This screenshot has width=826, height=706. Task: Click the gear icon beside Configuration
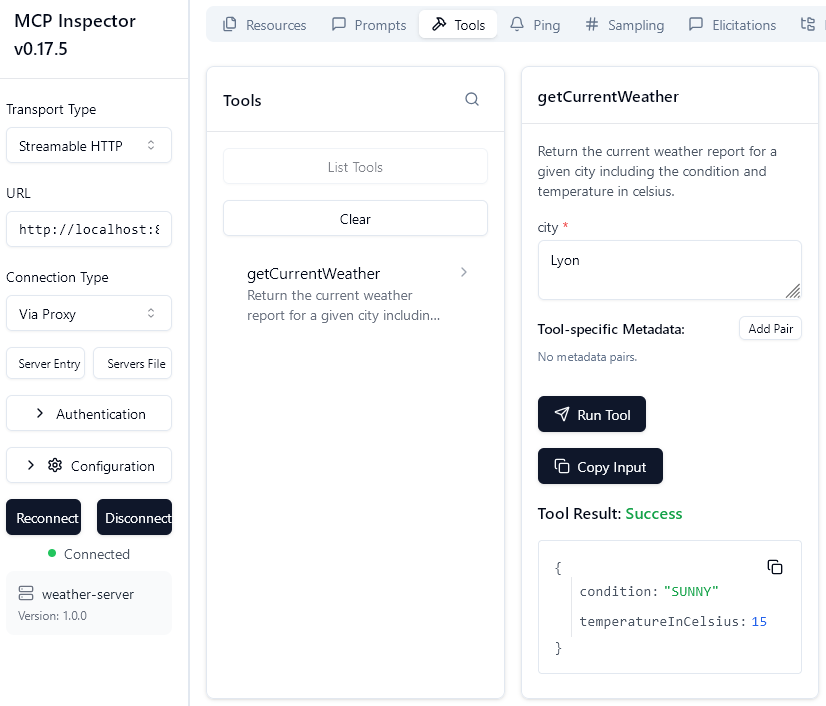55,465
